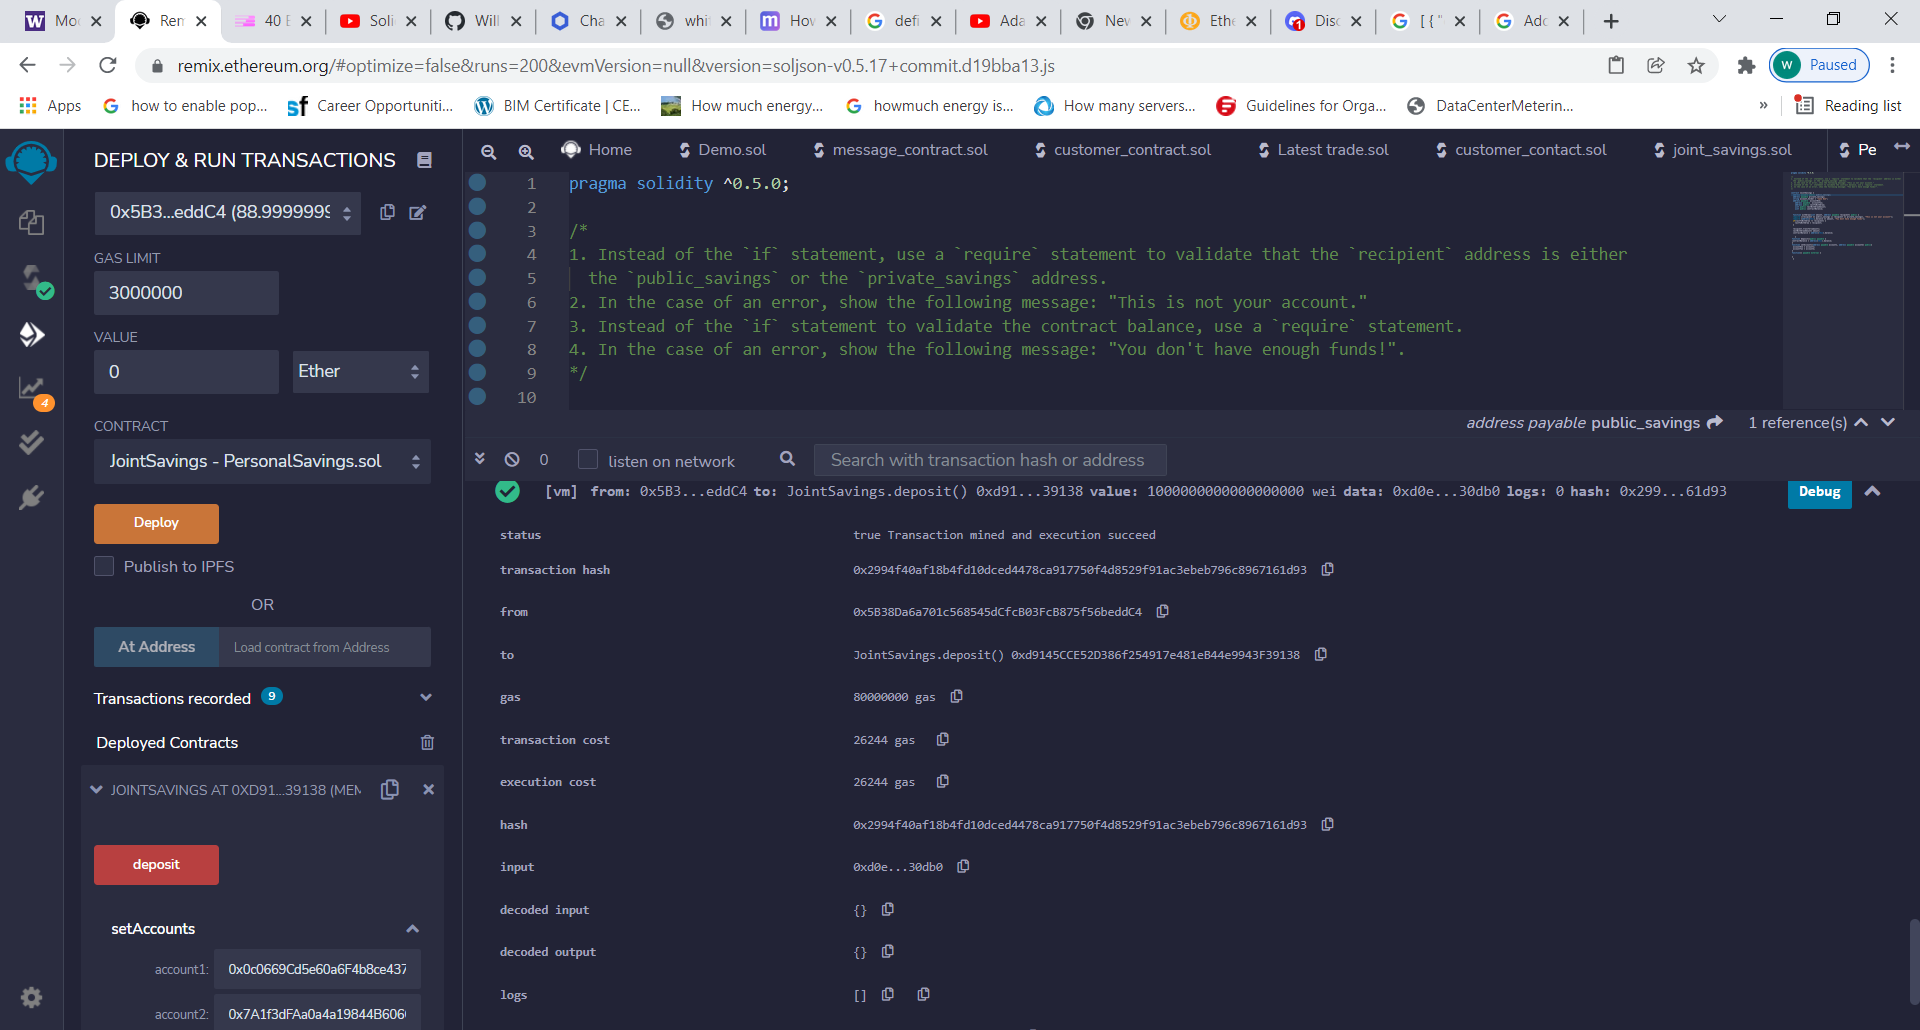Screen dimensions: 1920x1030
Task: Click the orange Deploy button
Action: 156,523
